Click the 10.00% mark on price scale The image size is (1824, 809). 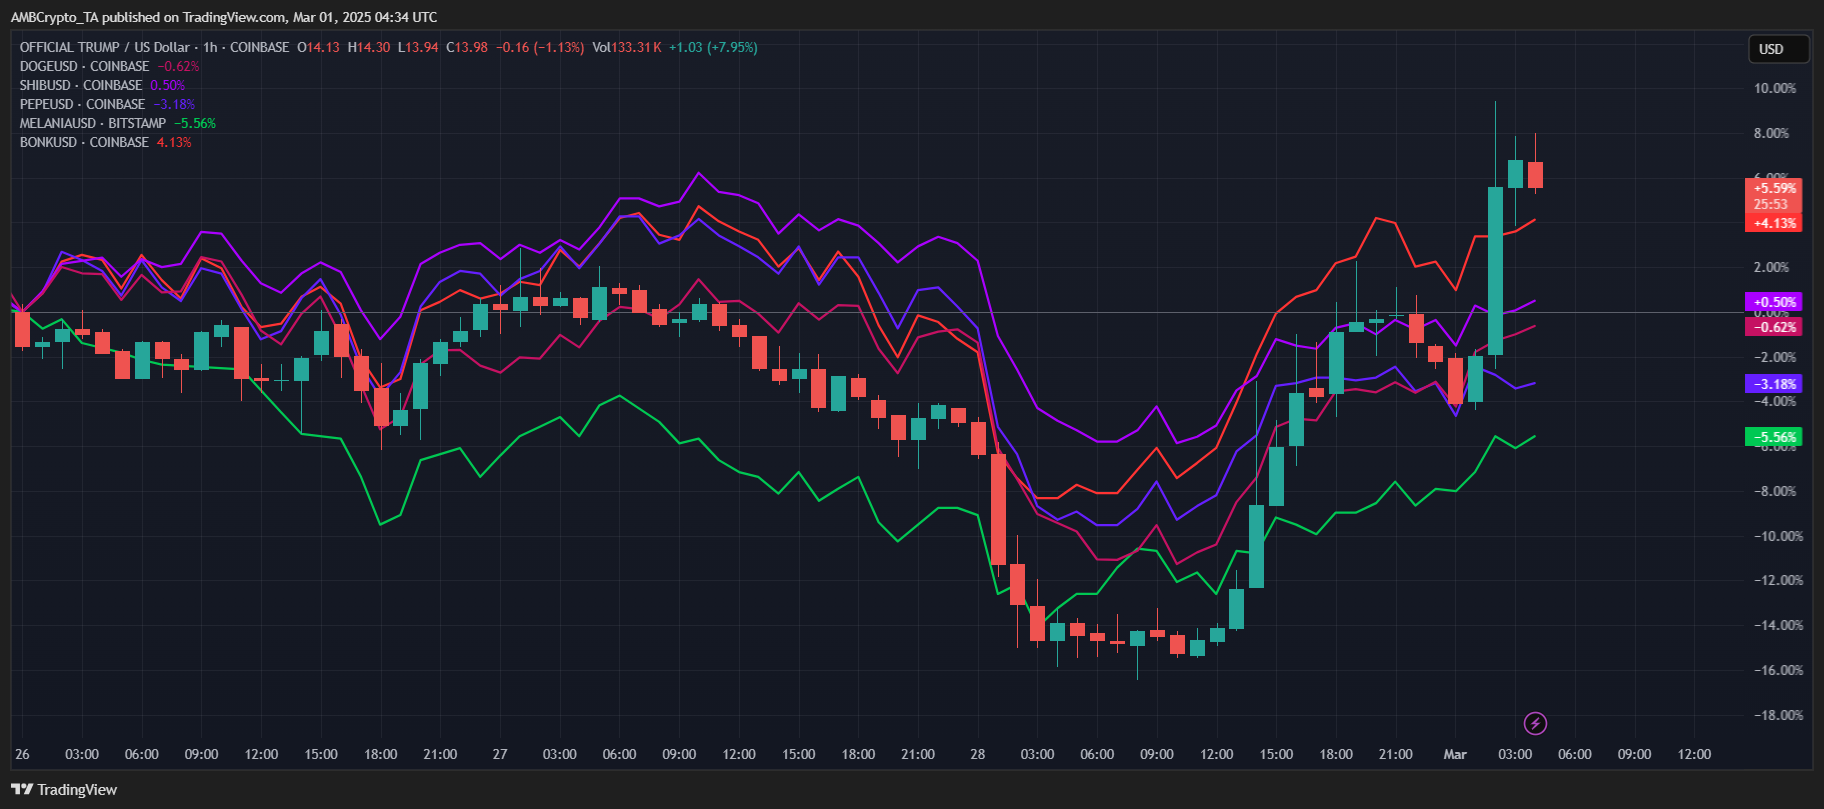tap(1774, 88)
